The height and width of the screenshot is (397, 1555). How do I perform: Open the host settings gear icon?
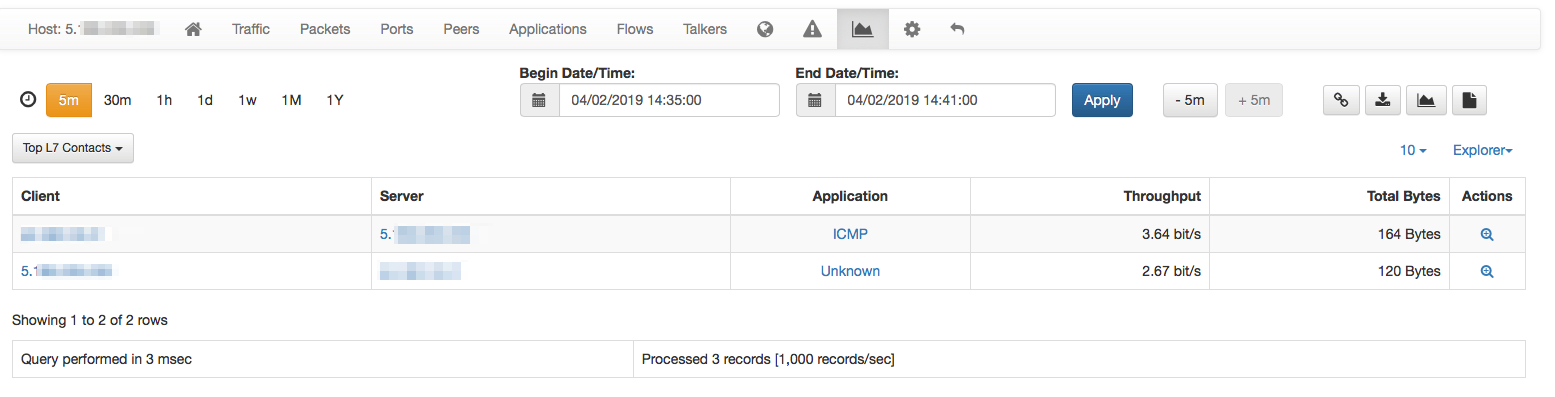tap(911, 29)
